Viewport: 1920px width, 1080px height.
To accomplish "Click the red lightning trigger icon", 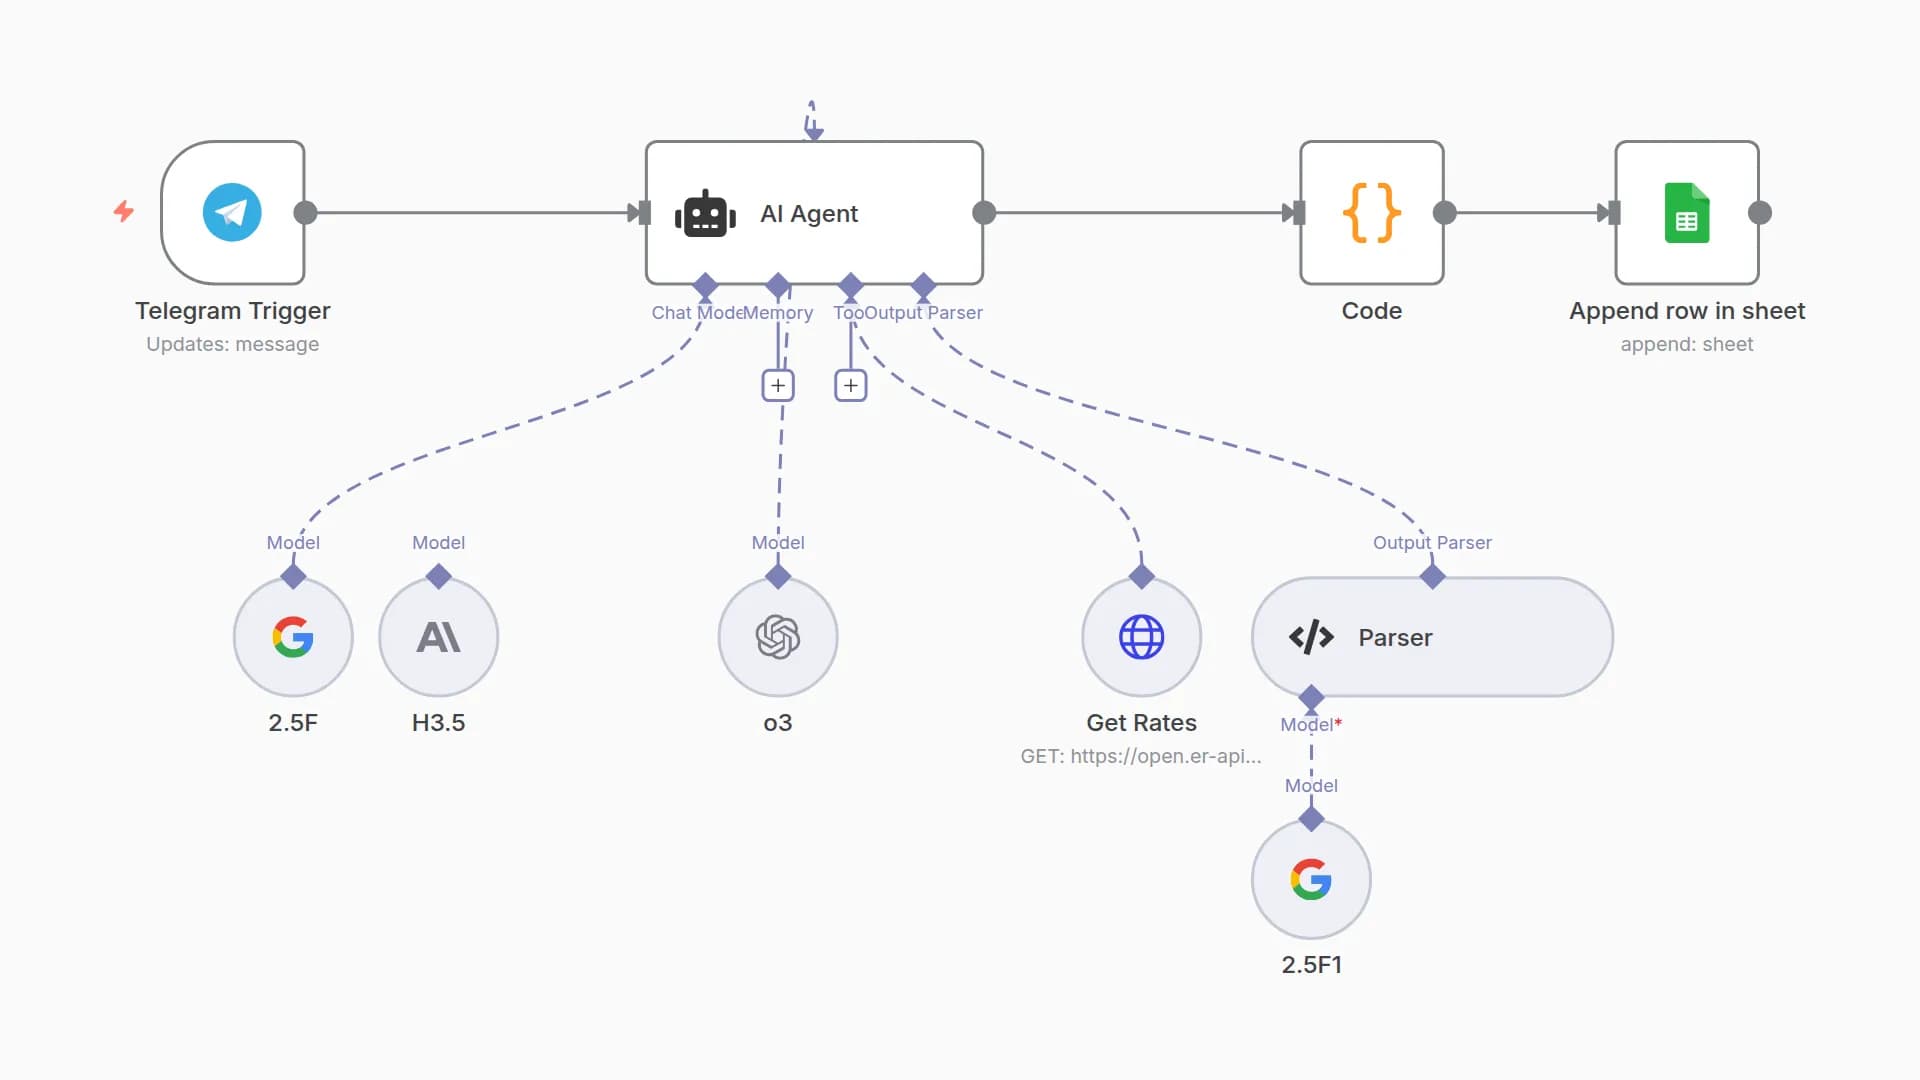I will pos(124,211).
